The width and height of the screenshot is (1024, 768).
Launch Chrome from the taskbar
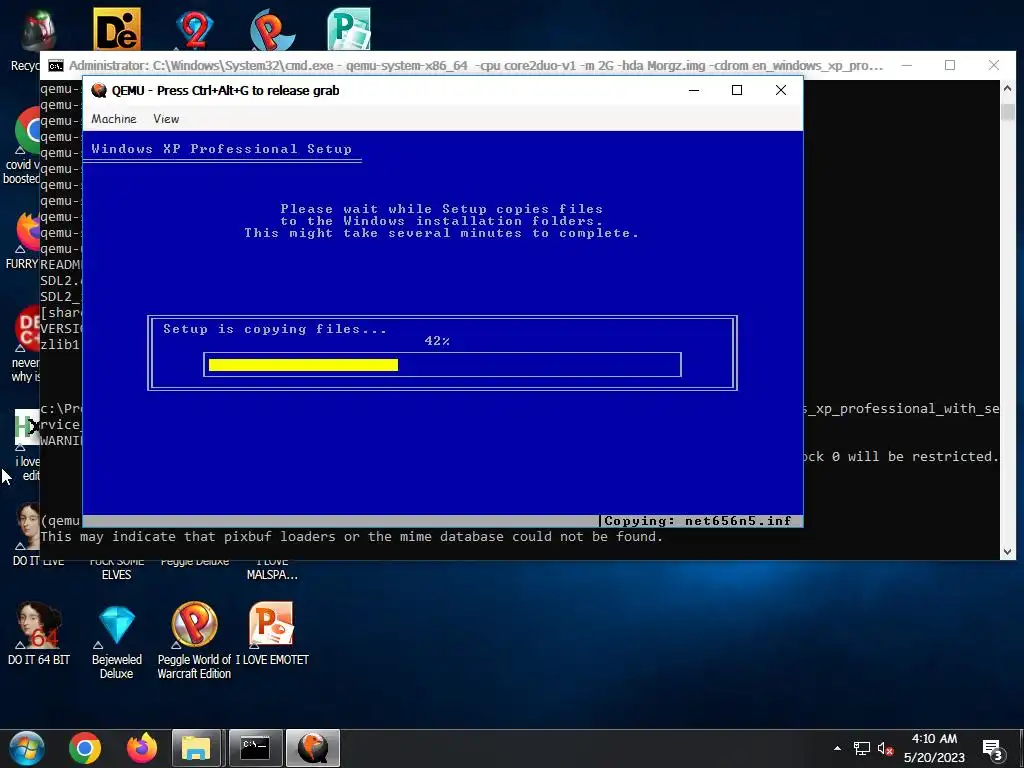[84, 748]
